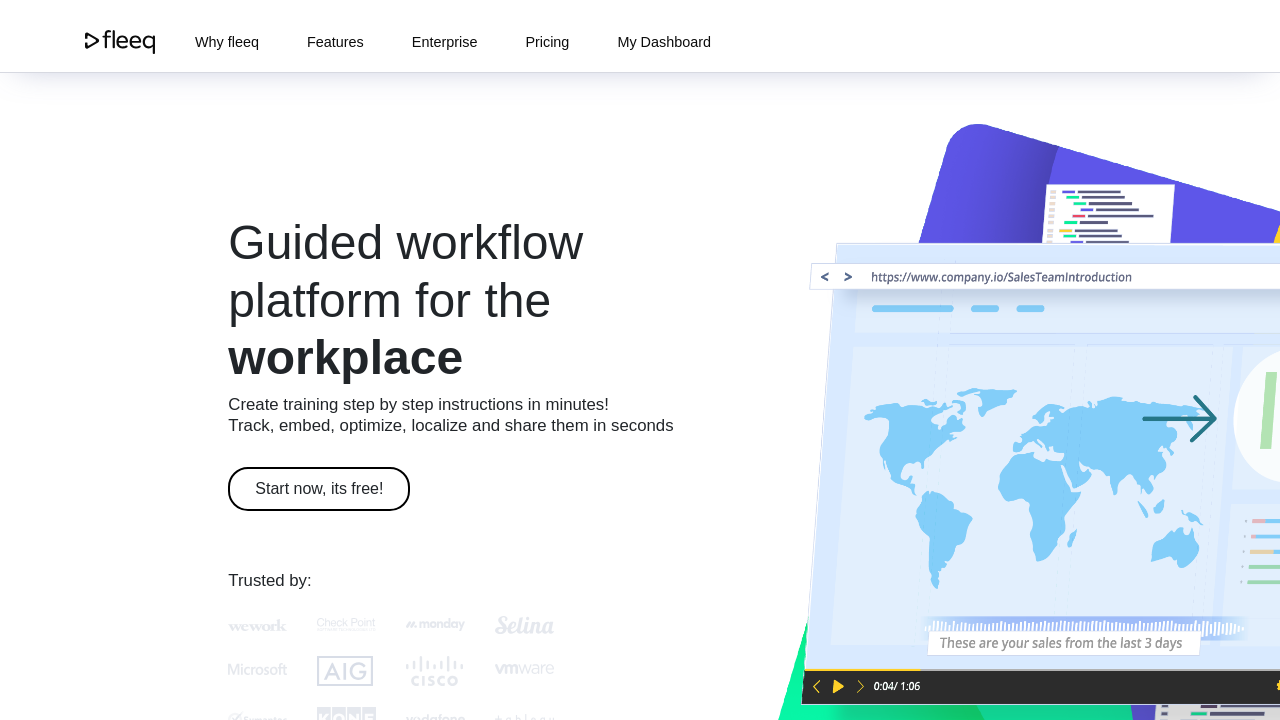Click the Start now, its free! button

pyautogui.click(x=319, y=489)
